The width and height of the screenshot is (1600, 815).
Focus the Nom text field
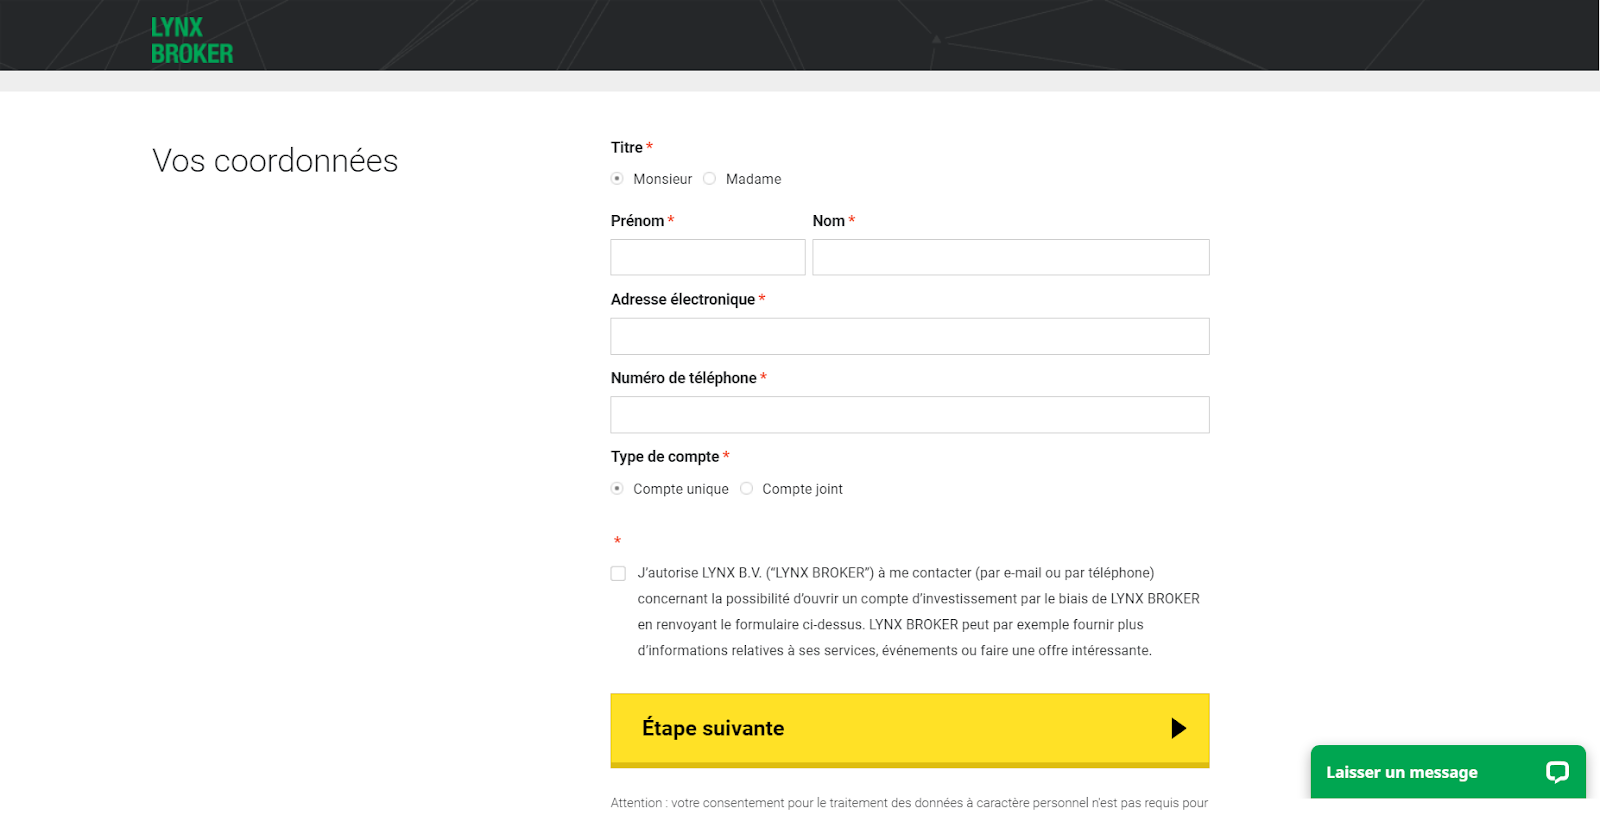click(x=1011, y=257)
